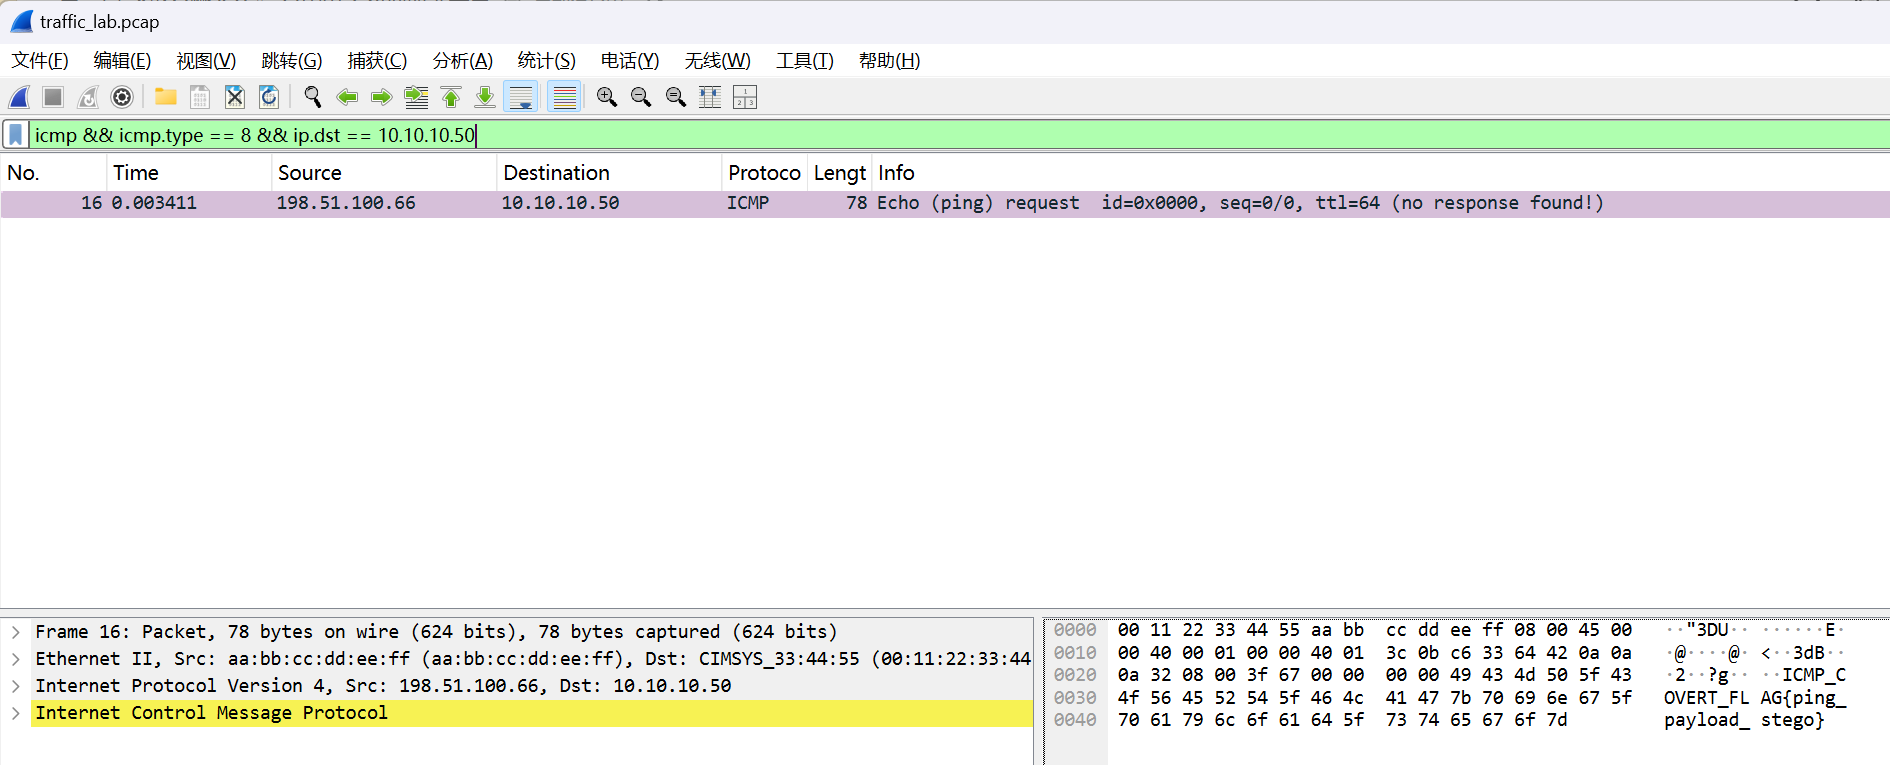This screenshot has height=765, width=1890.
Task: Click the reset layout toolbar icon
Action: click(745, 97)
